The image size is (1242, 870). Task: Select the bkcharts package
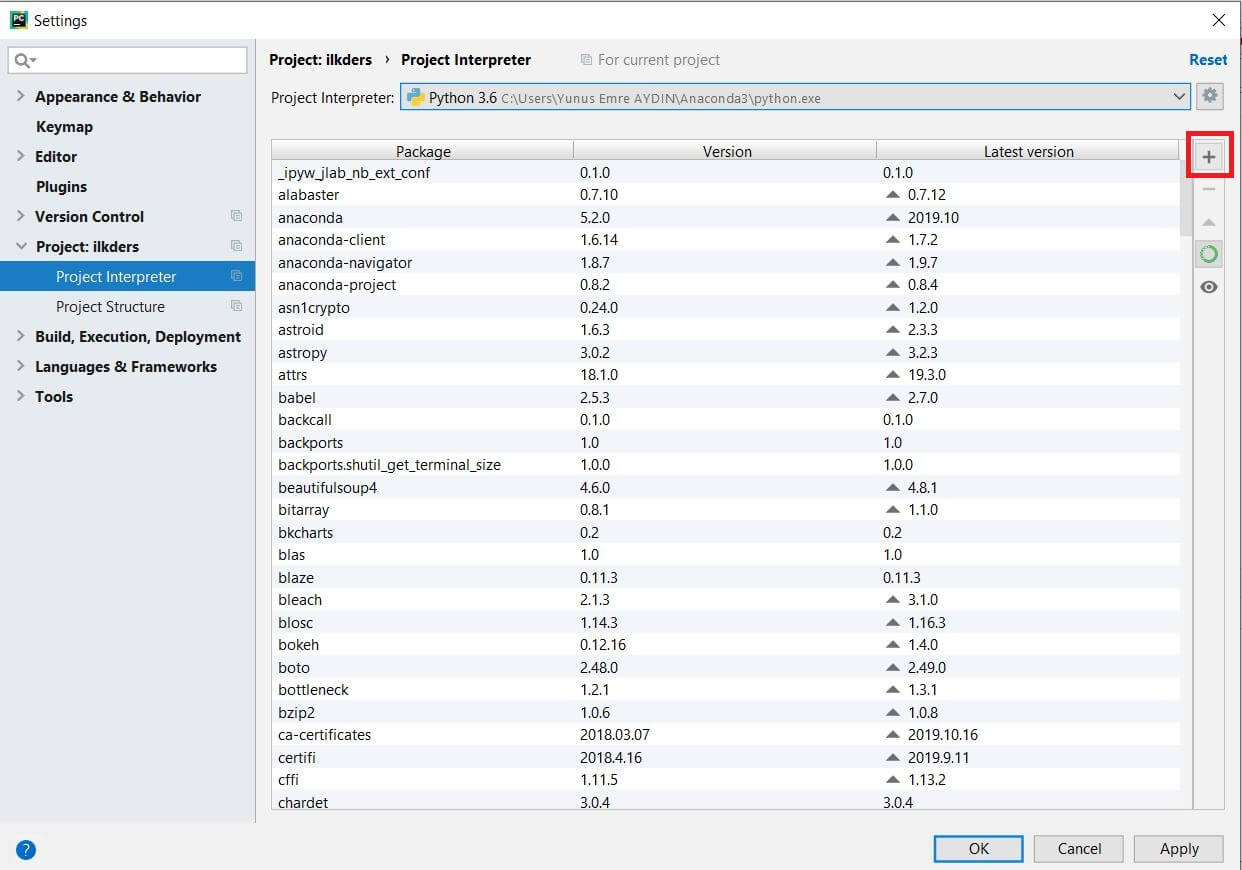click(726, 532)
